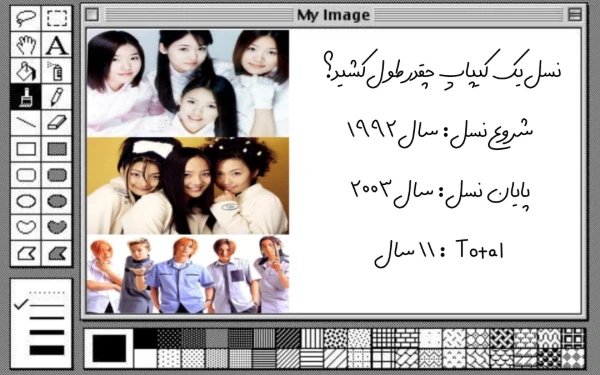Click the middle photo of three girls
This screenshot has width=600, height=375.
(188, 186)
